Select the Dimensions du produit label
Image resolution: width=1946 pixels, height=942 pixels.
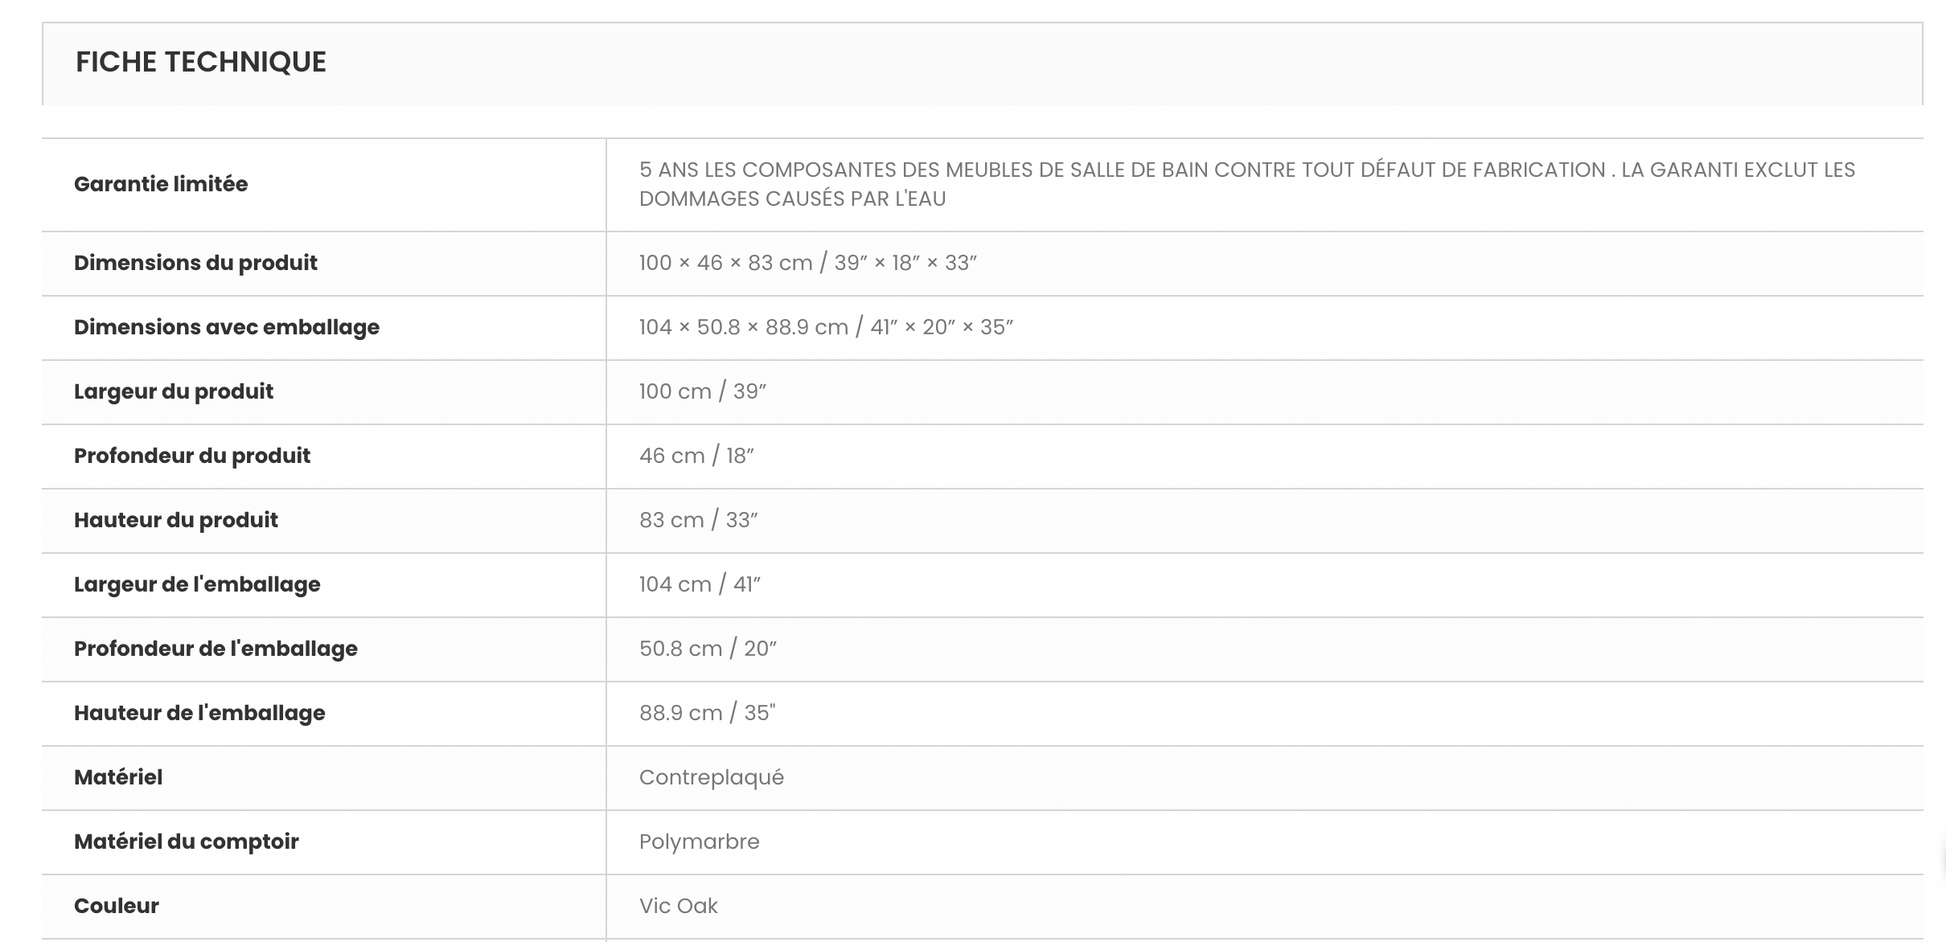[x=196, y=263]
